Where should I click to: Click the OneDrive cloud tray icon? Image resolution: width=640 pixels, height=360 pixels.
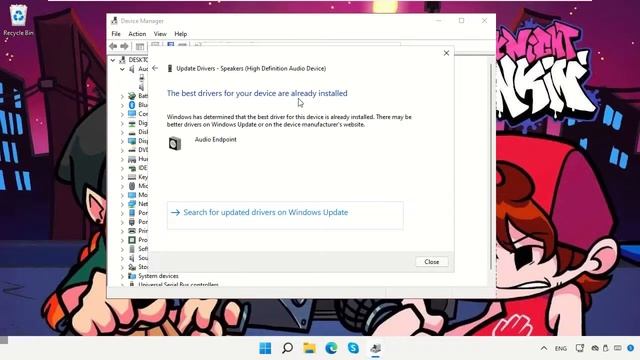click(595, 348)
